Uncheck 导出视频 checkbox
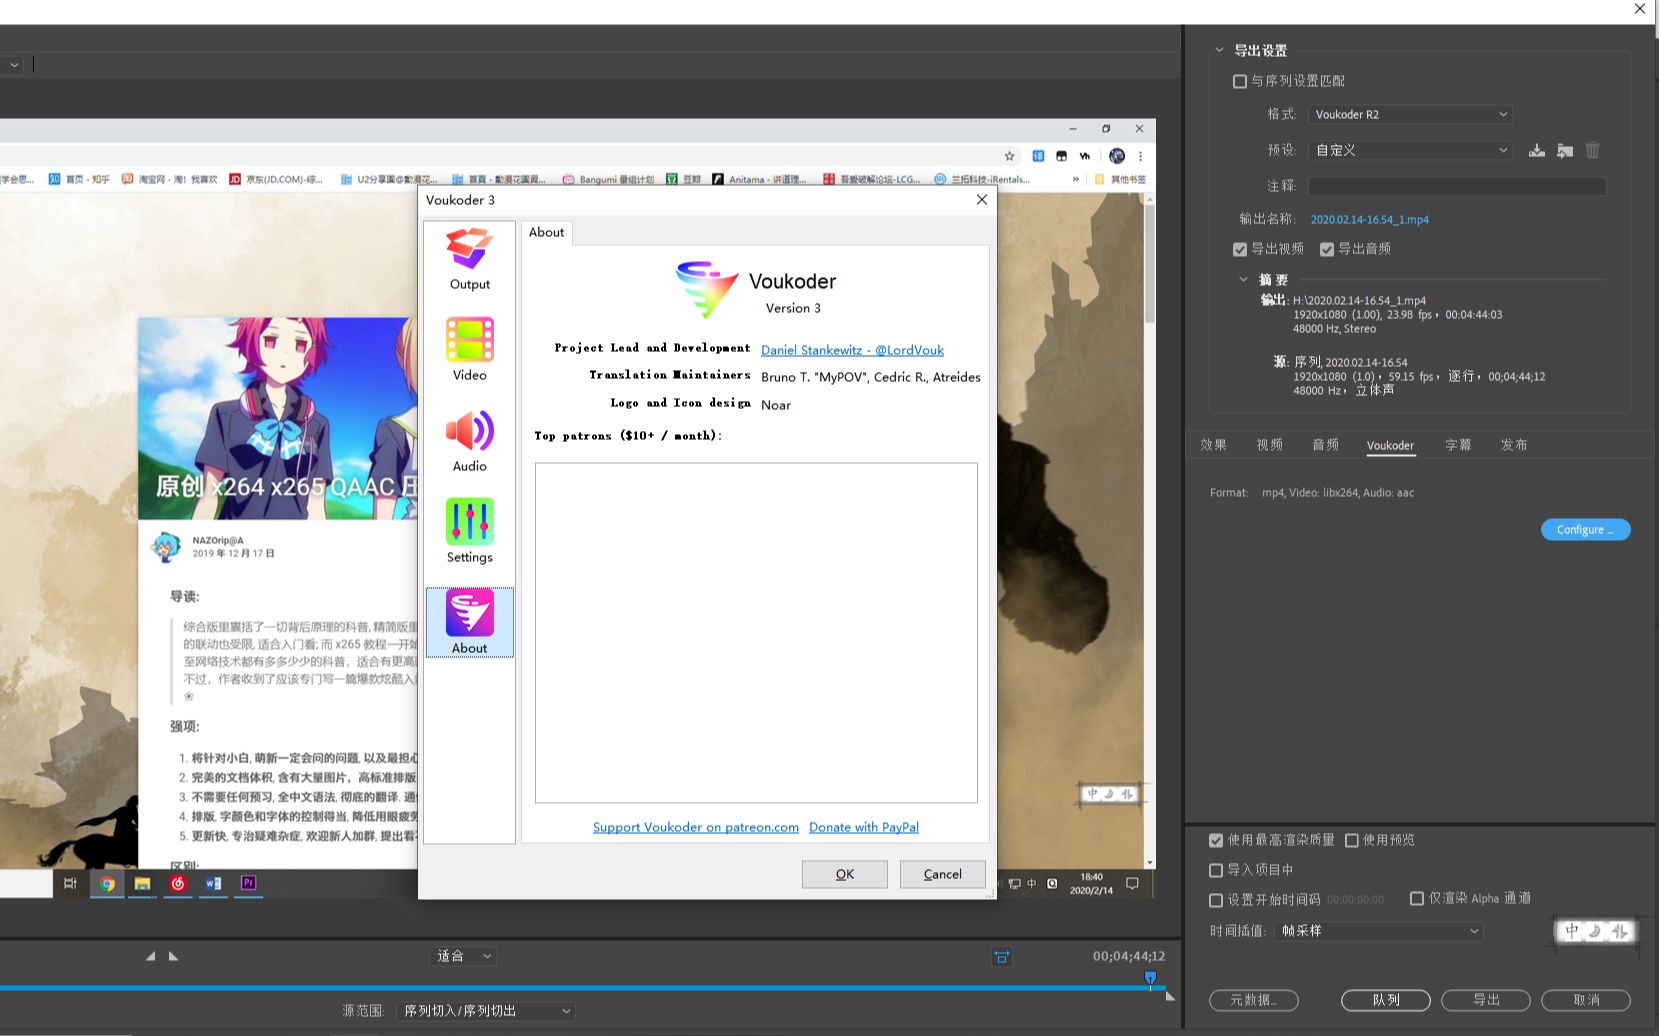The image size is (1659, 1036). [1240, 249]
